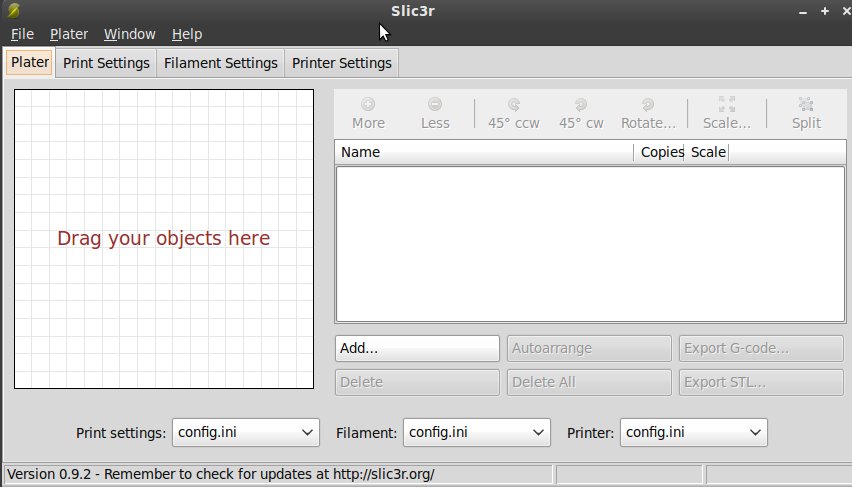Screen dimensions: 852x487
Task: Open the Printer preset dropdown
Action: (x=694, y=433)
